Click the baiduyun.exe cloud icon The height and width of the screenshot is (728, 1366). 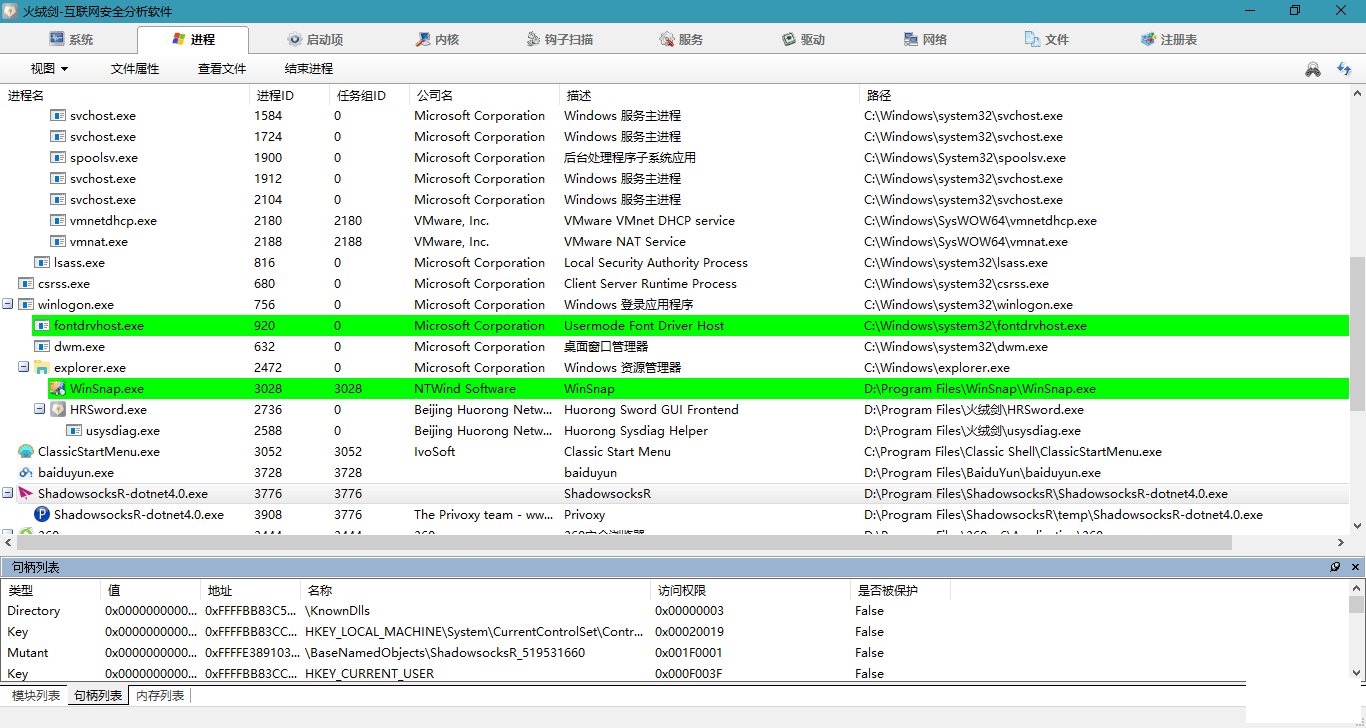coord(26,473)
